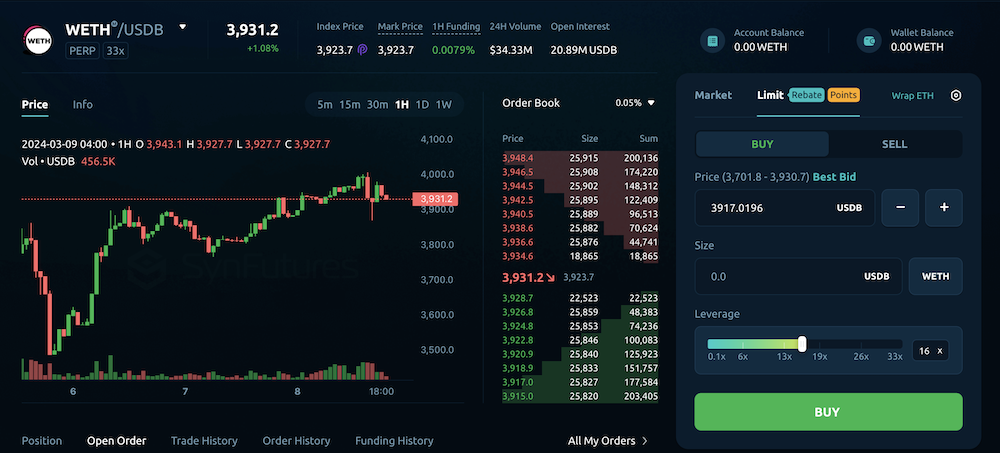Switch to the Price tab
The height and width of the screenshot is (453, 1000).
tap(34, 105)
